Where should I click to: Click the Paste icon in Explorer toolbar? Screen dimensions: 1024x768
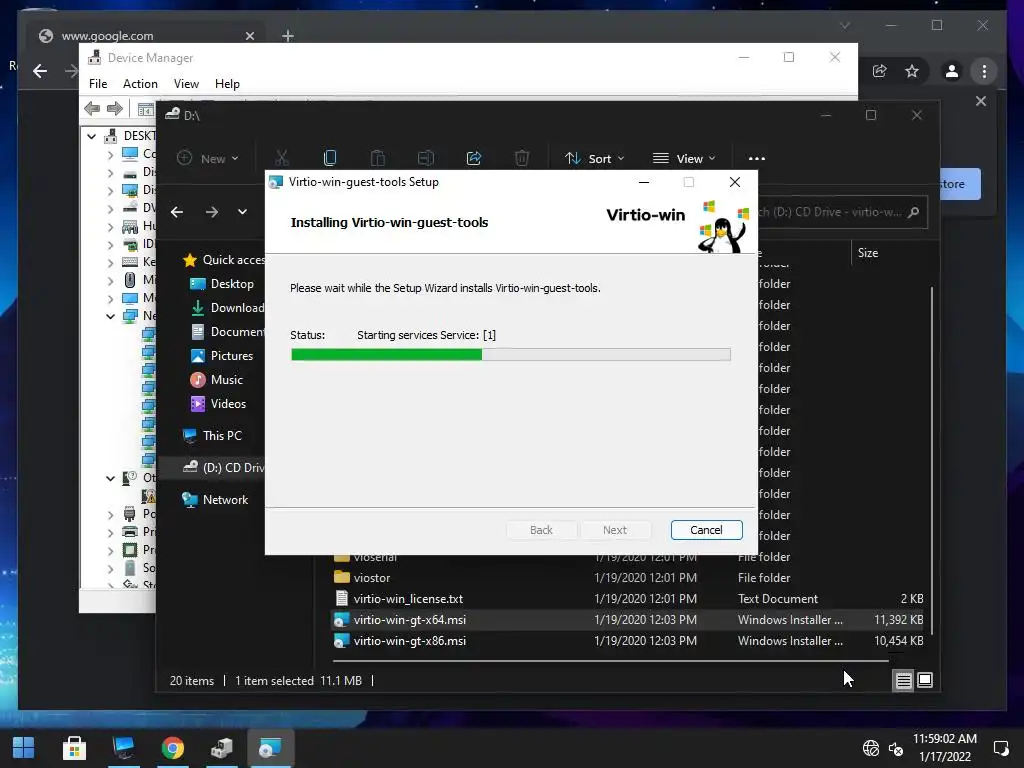coord(377,158)
